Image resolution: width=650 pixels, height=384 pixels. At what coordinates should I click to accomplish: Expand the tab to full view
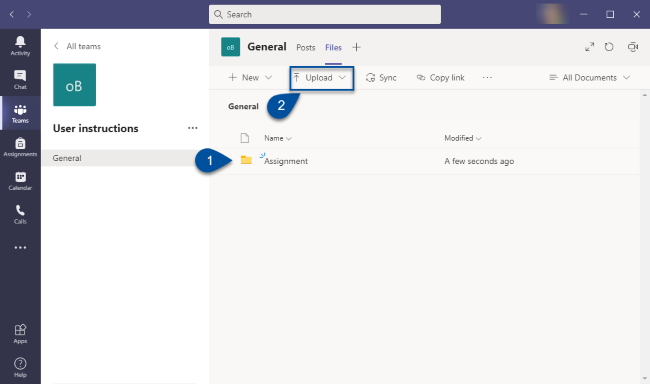589,47
